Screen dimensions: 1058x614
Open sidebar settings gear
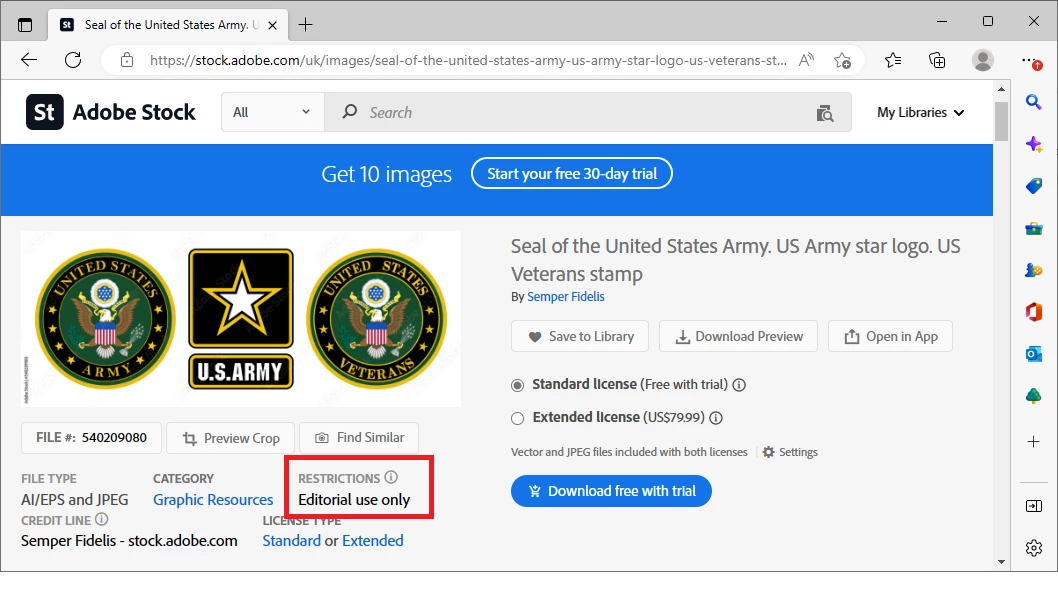tap(1034, 548)
